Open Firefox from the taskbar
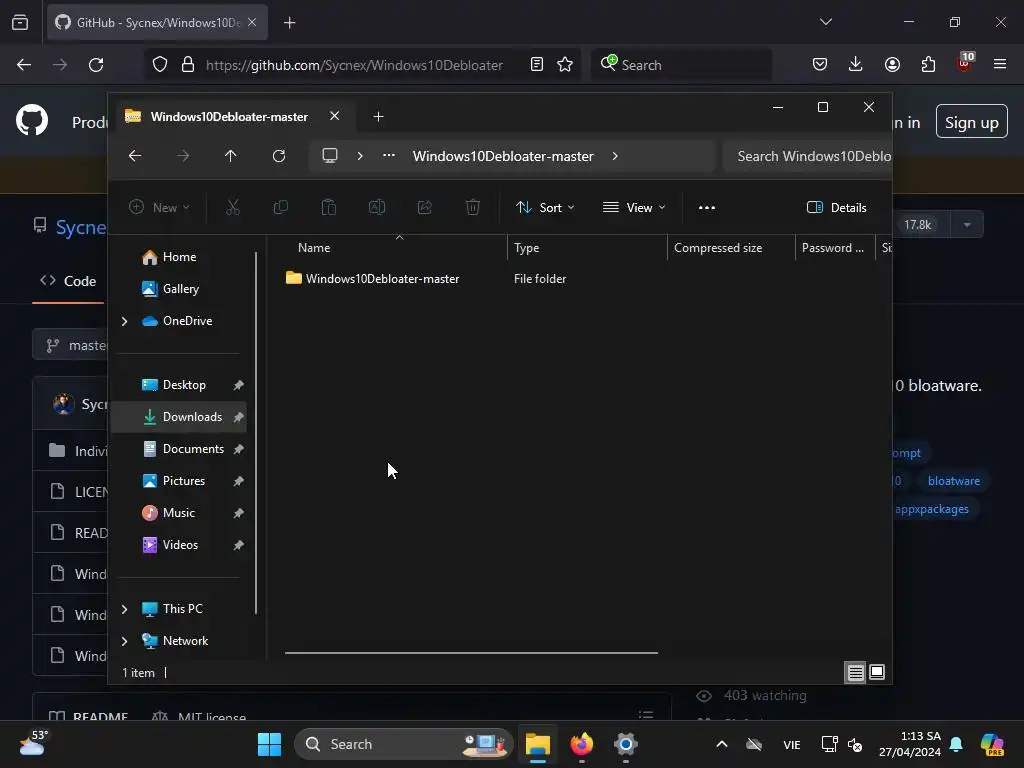The width and height of the screenshot is (1024, 768). tap(581, 744)
